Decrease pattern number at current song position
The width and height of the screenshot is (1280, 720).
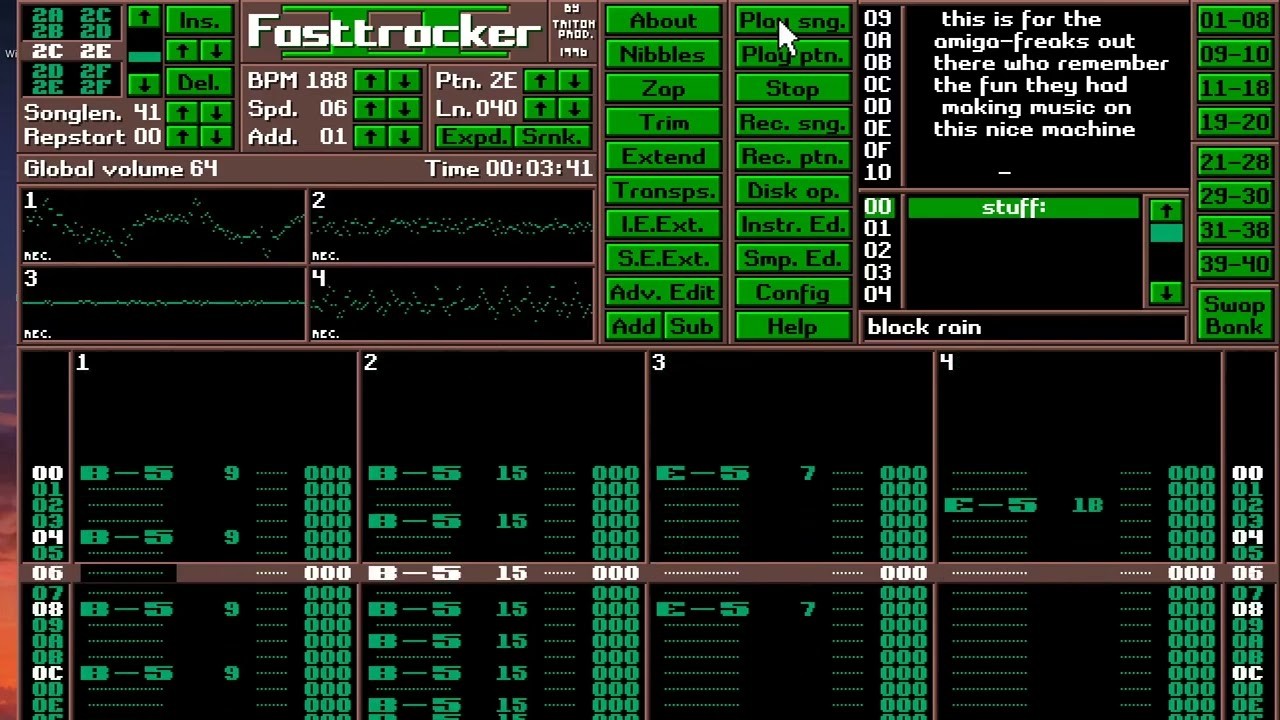[215, 50]
